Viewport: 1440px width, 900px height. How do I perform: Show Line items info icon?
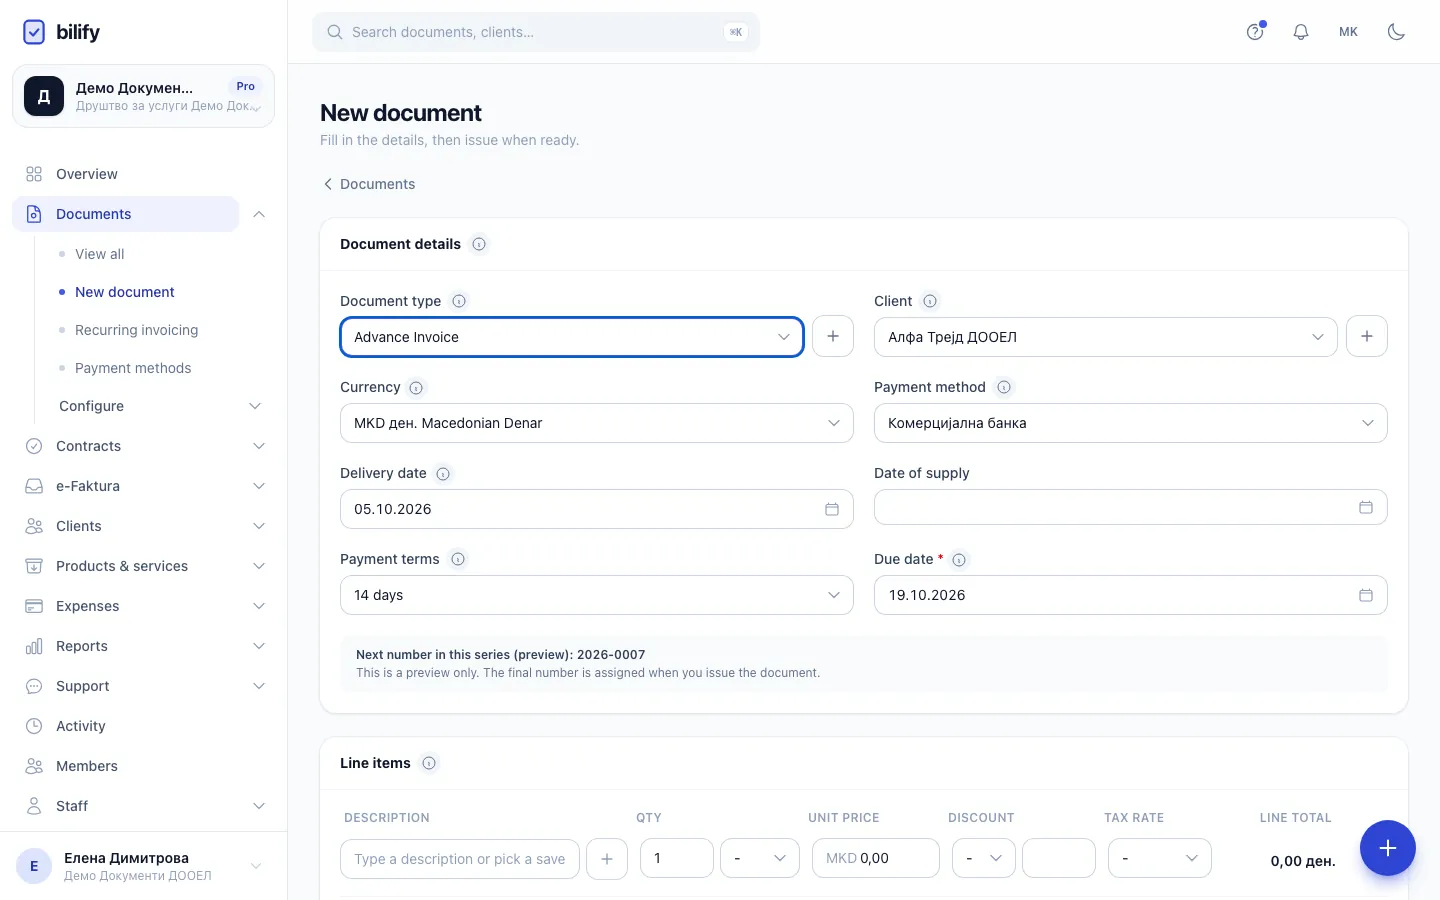tap(429, 763)
